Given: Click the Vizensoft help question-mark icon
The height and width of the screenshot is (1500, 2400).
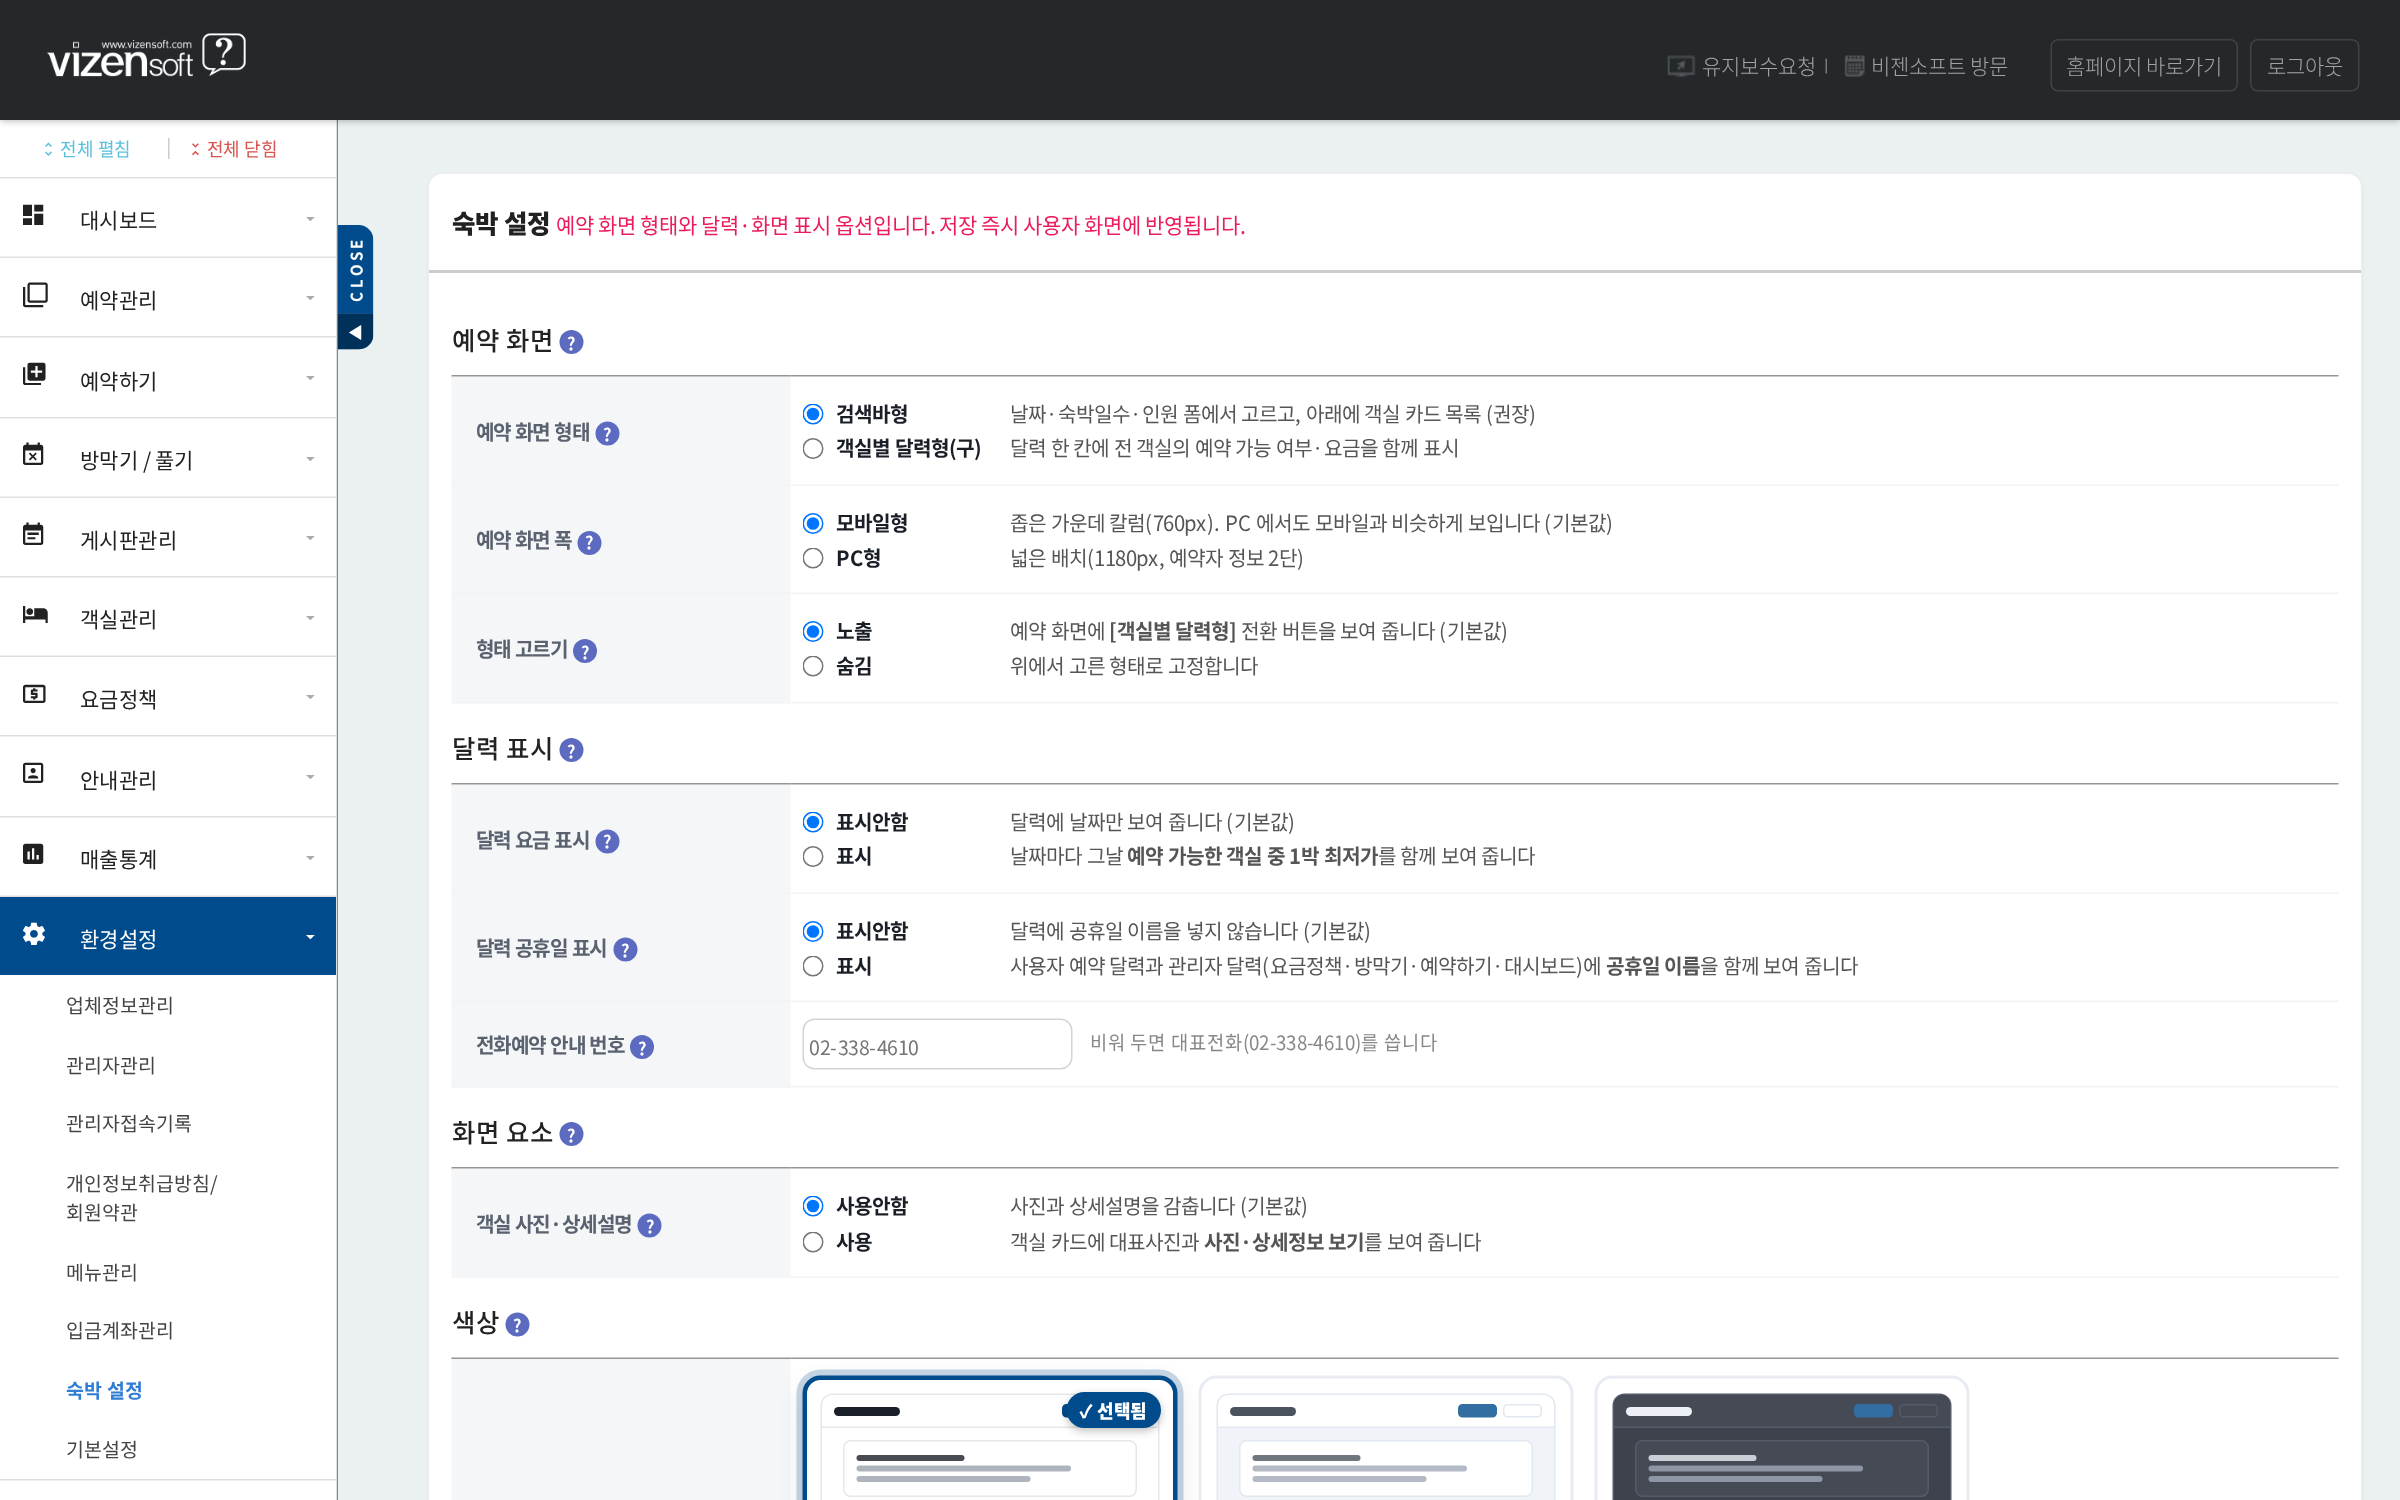Looking at the screenshot, I should (224, 54).
